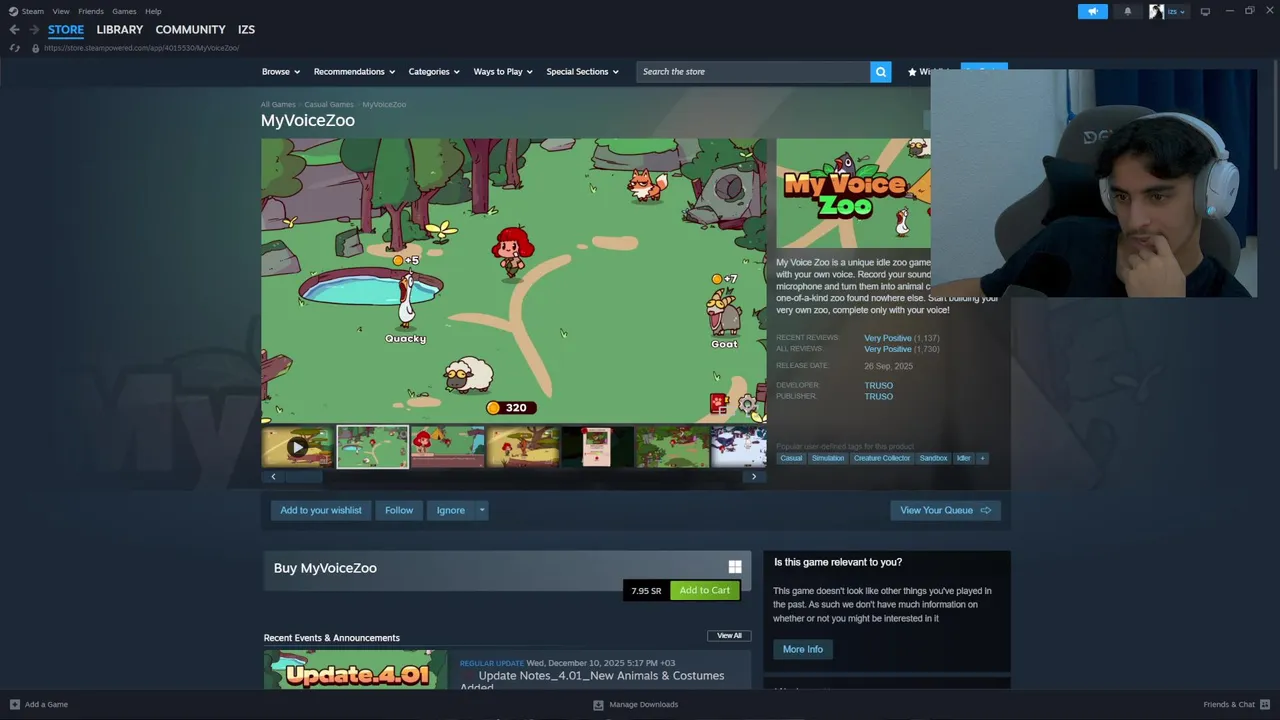Click View Your Queue button
The height and width of the screenshot is (720, 1280).
click(945, 510)
